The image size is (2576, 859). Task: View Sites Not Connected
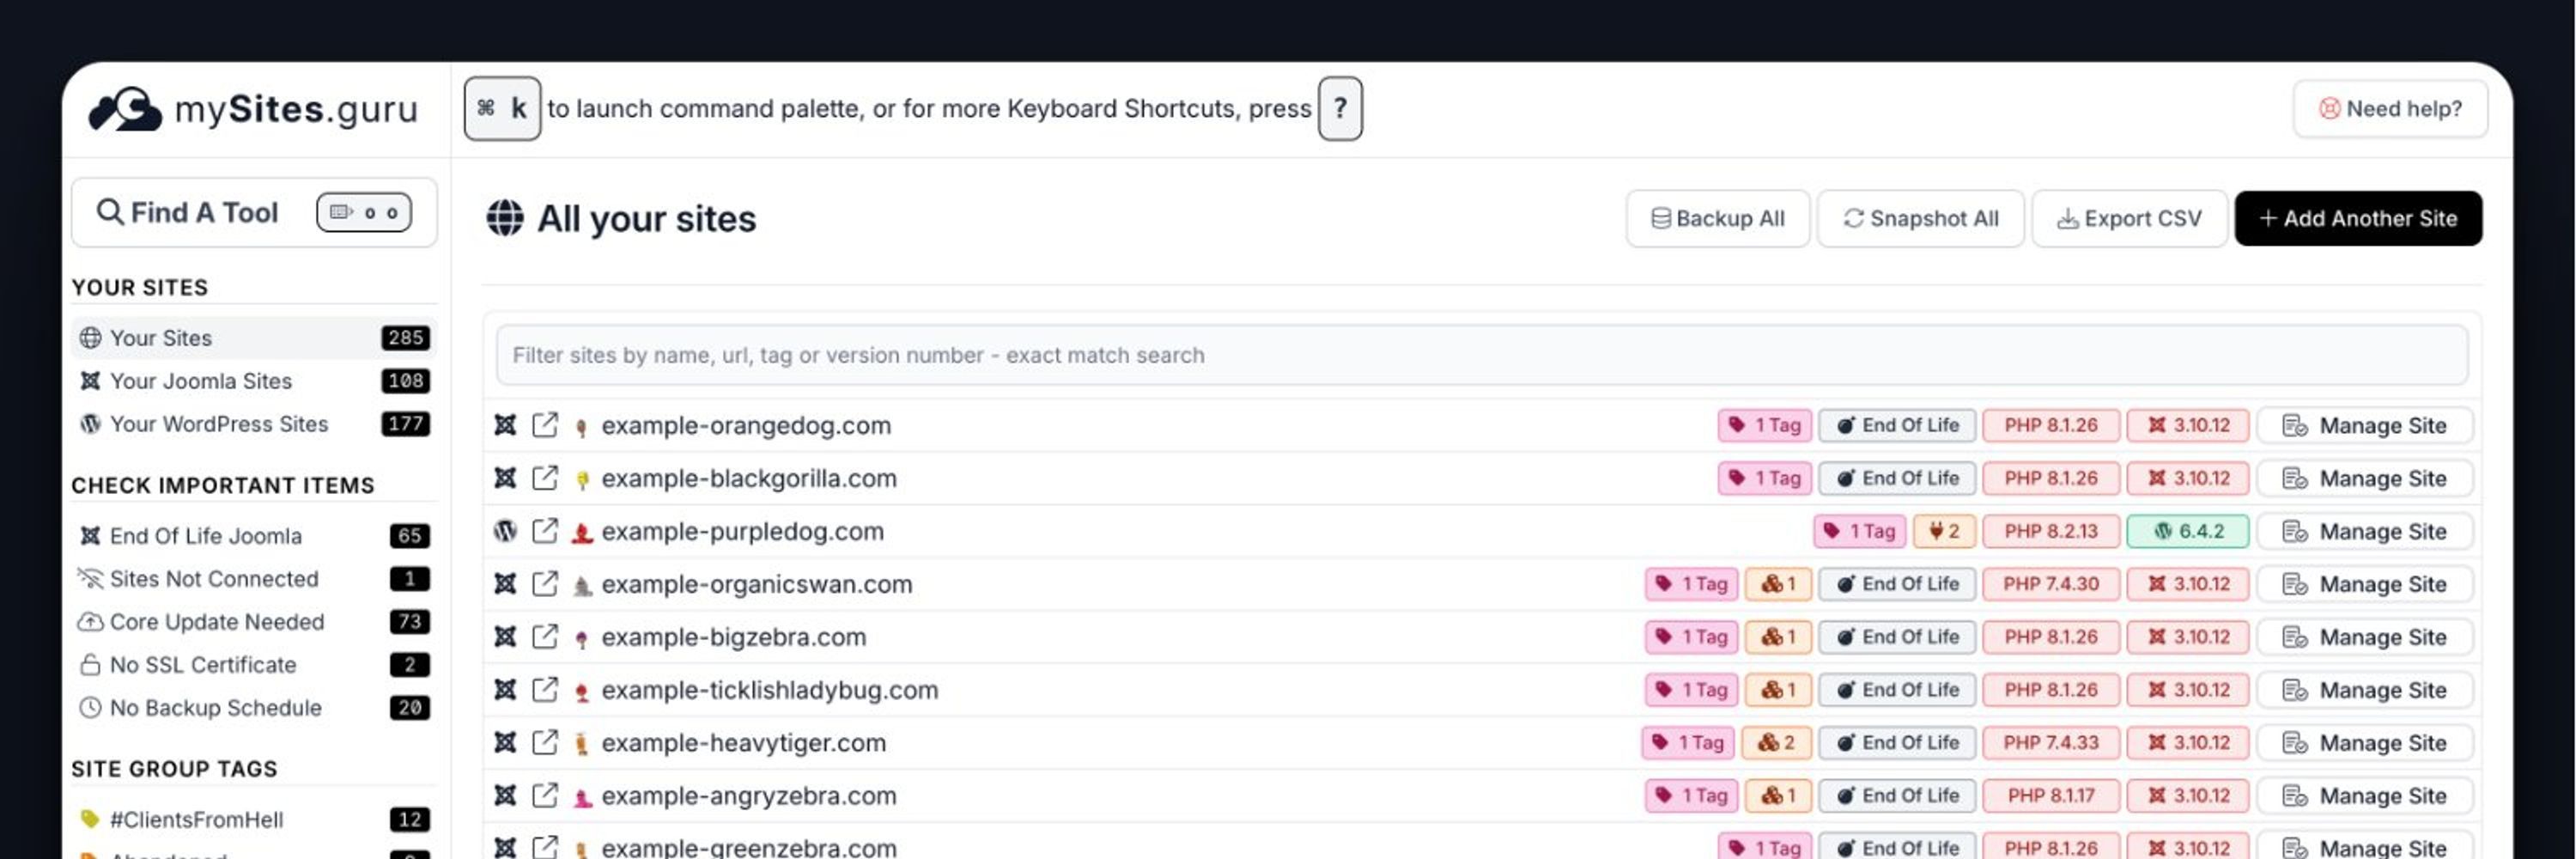click(254, 579)
